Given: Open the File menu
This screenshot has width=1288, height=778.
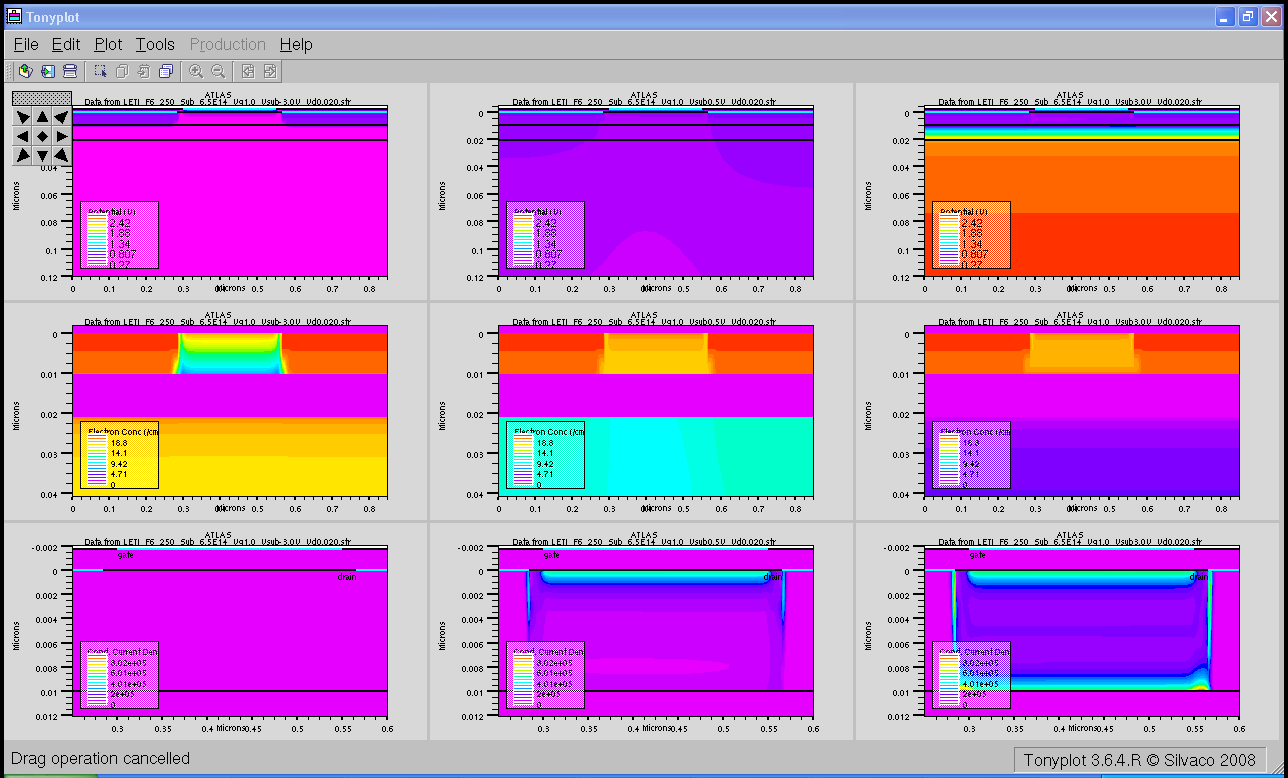Looking at the screenshot, I should tap(26, 44).
